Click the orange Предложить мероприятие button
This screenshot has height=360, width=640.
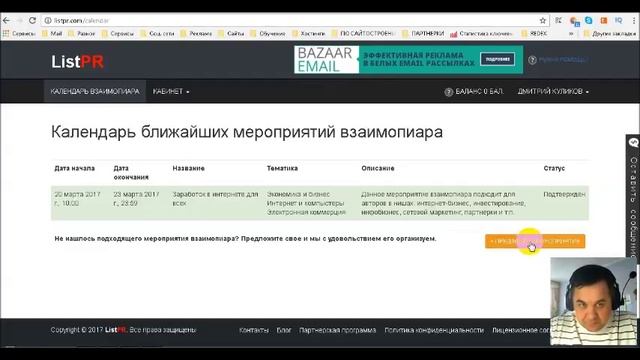point(535,241)
